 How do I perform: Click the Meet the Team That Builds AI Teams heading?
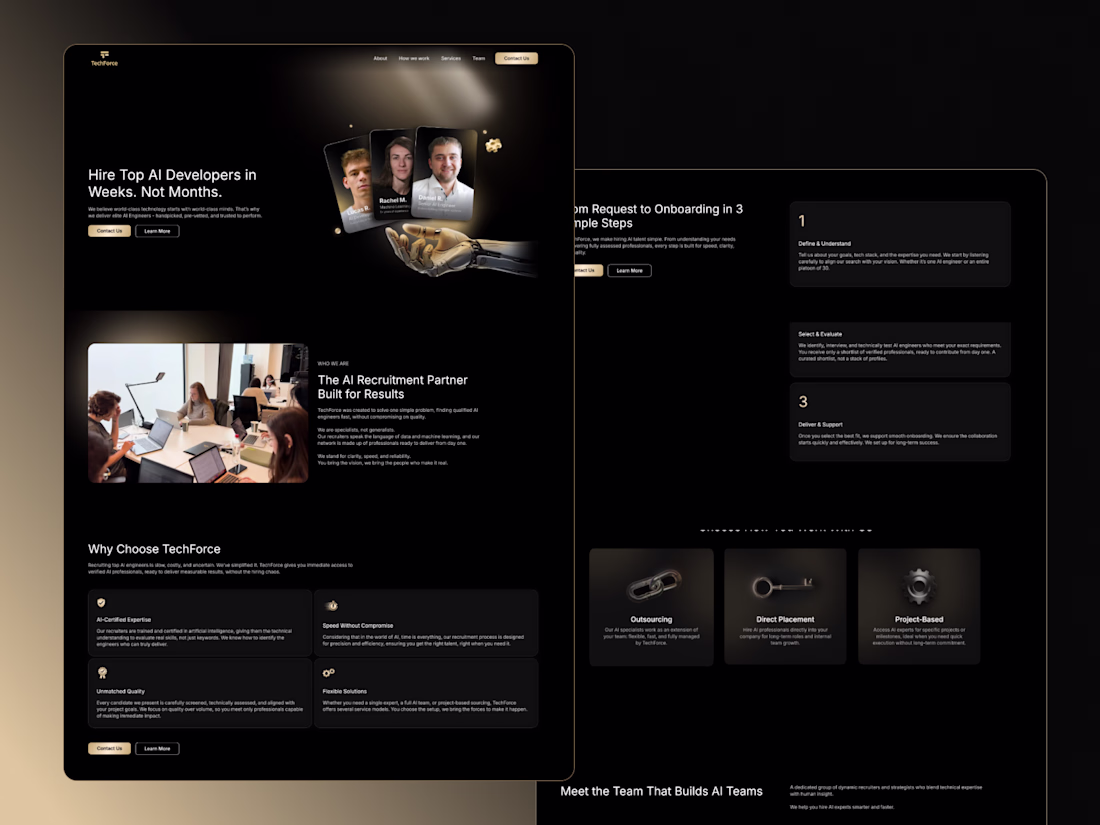click(662, 791)
